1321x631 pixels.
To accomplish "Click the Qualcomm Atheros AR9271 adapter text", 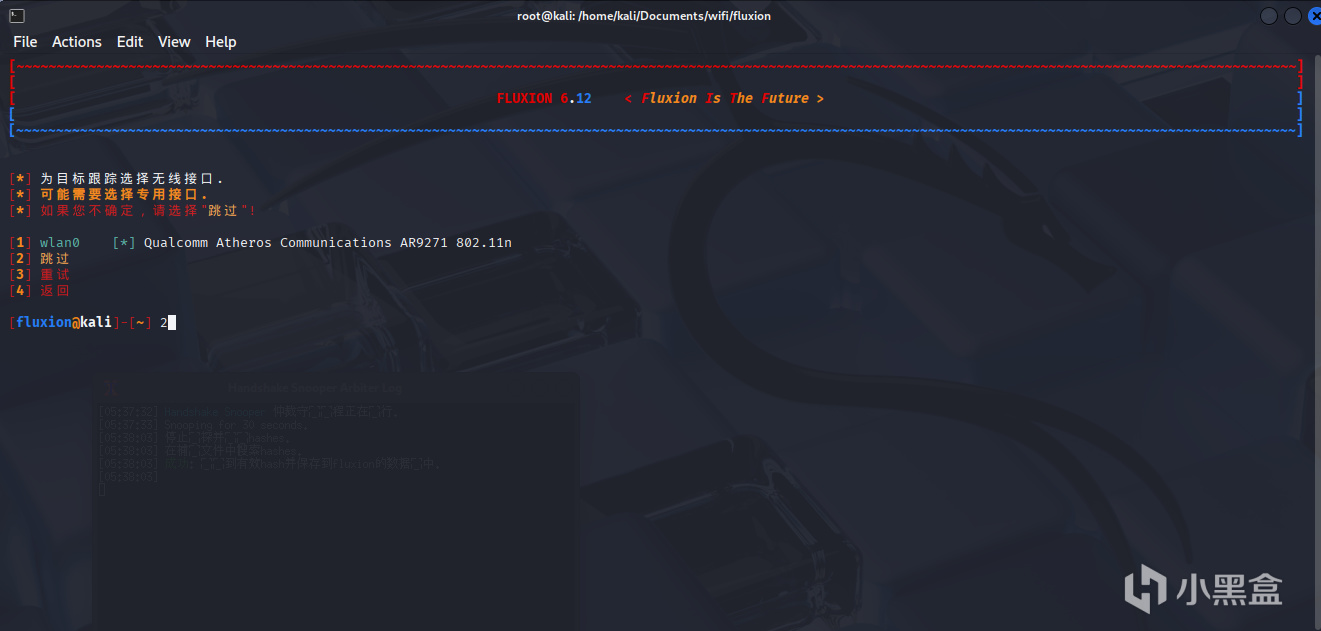I will [x=328, y=243].
